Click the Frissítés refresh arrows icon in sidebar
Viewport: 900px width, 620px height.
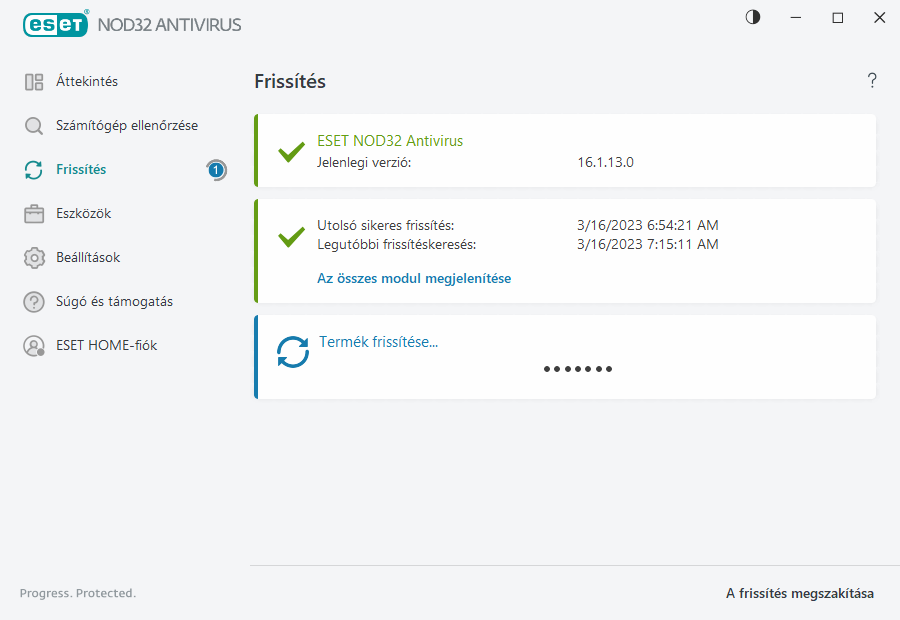[x=34, y=170]
